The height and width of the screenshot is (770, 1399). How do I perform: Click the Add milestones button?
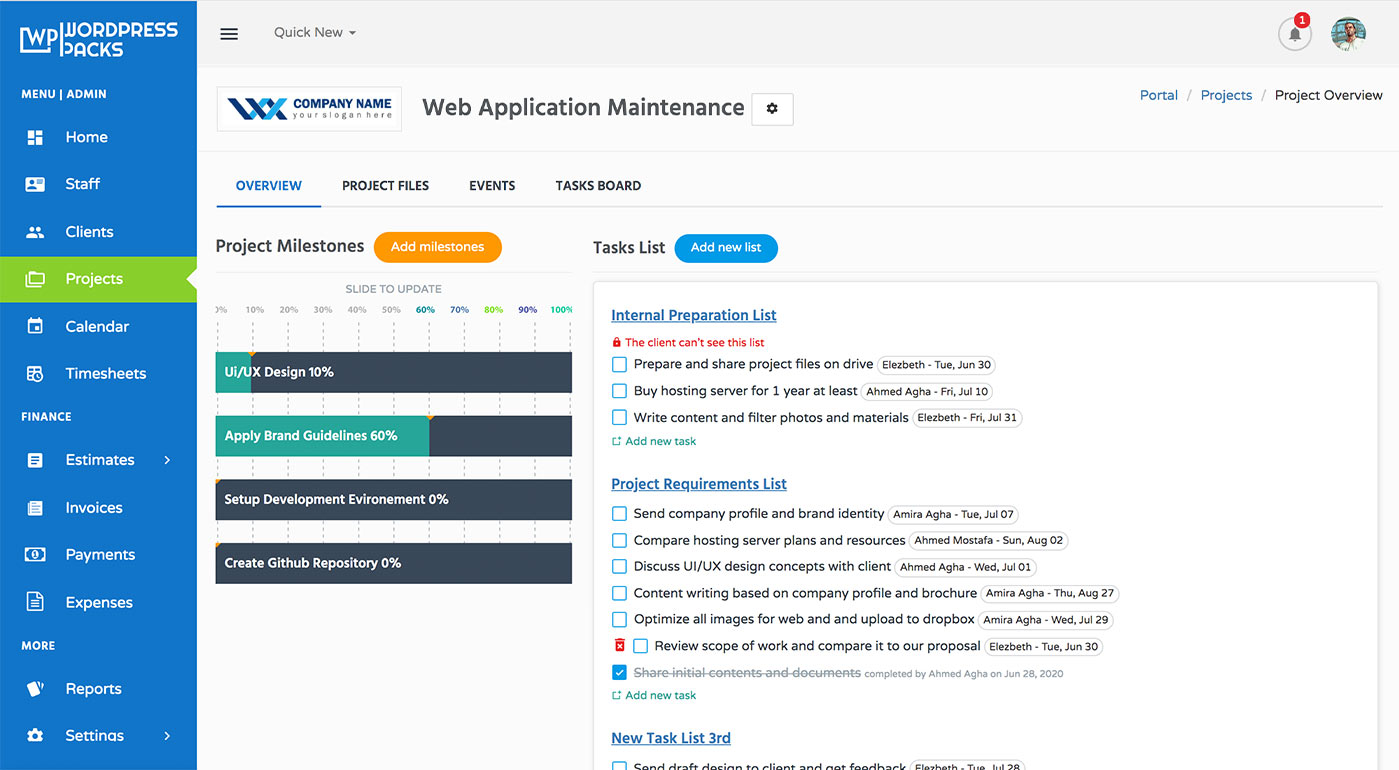[437, 247]
